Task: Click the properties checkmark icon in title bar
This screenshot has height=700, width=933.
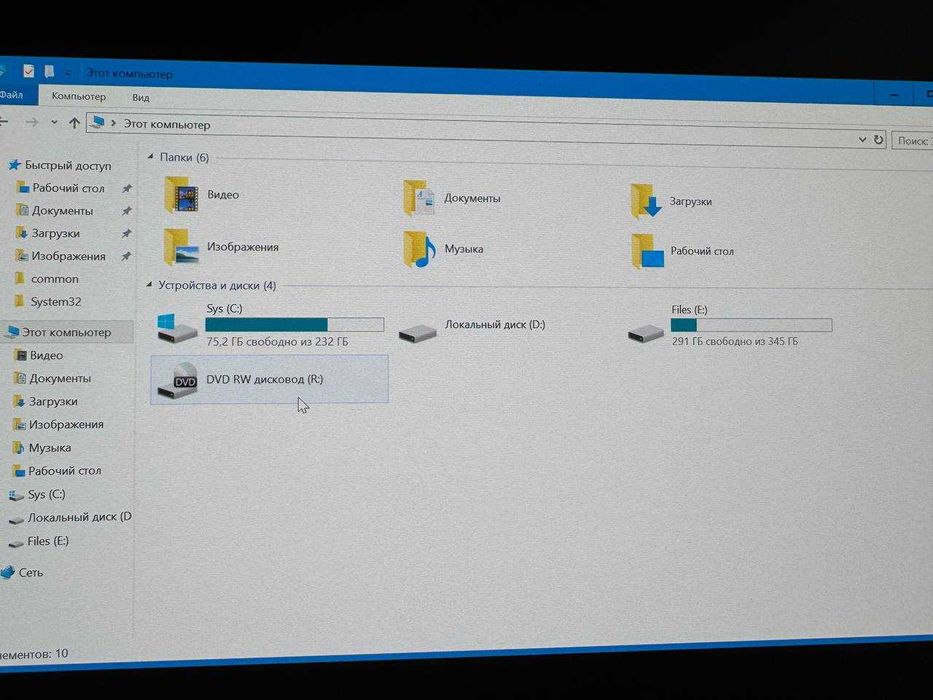Action: (29, 71)
